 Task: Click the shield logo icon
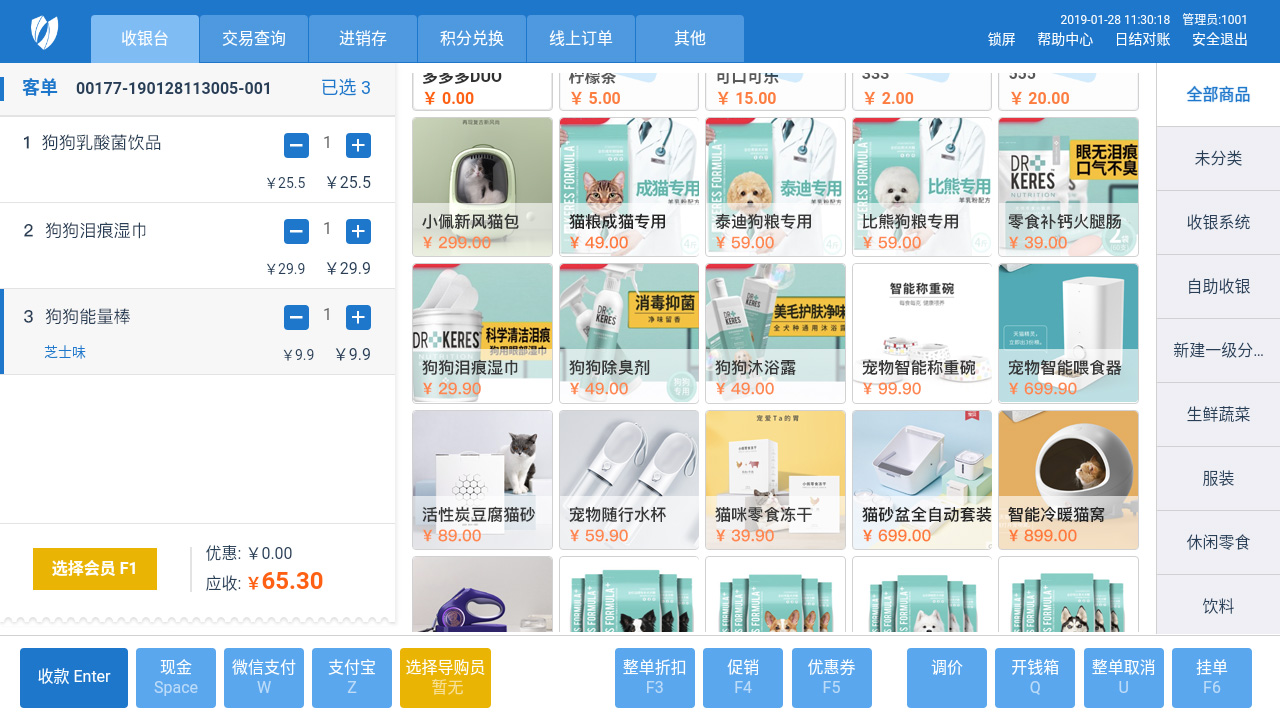tap(45, 32)
